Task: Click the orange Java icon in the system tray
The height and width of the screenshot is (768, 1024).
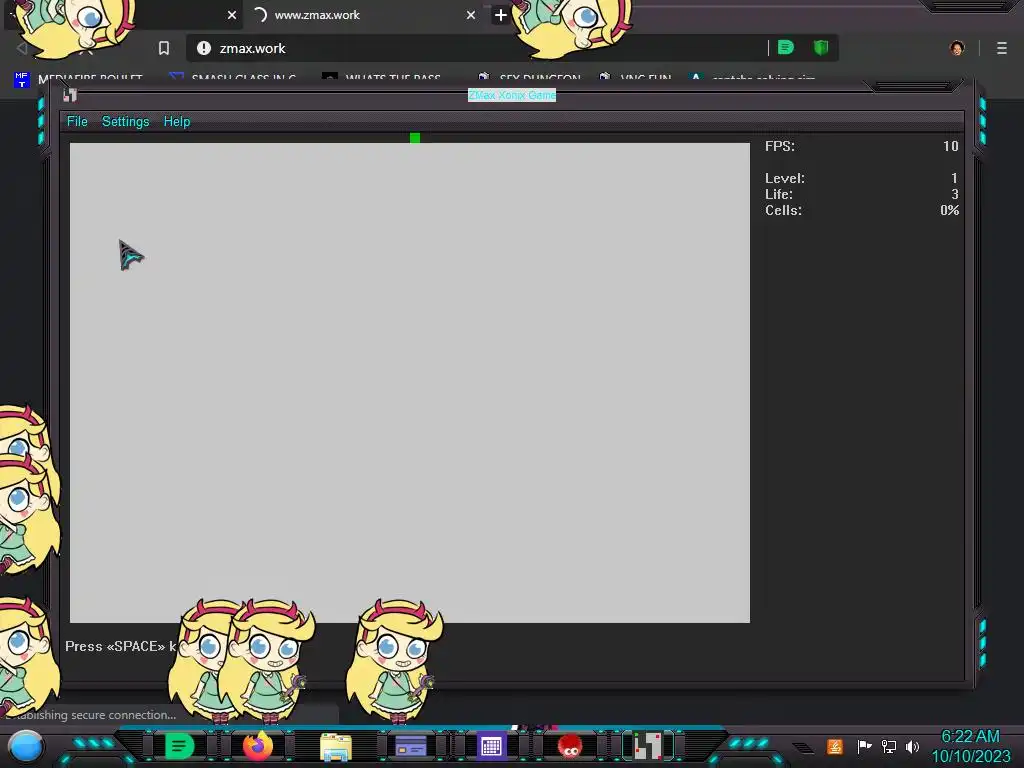Action: tap(835, 746)
